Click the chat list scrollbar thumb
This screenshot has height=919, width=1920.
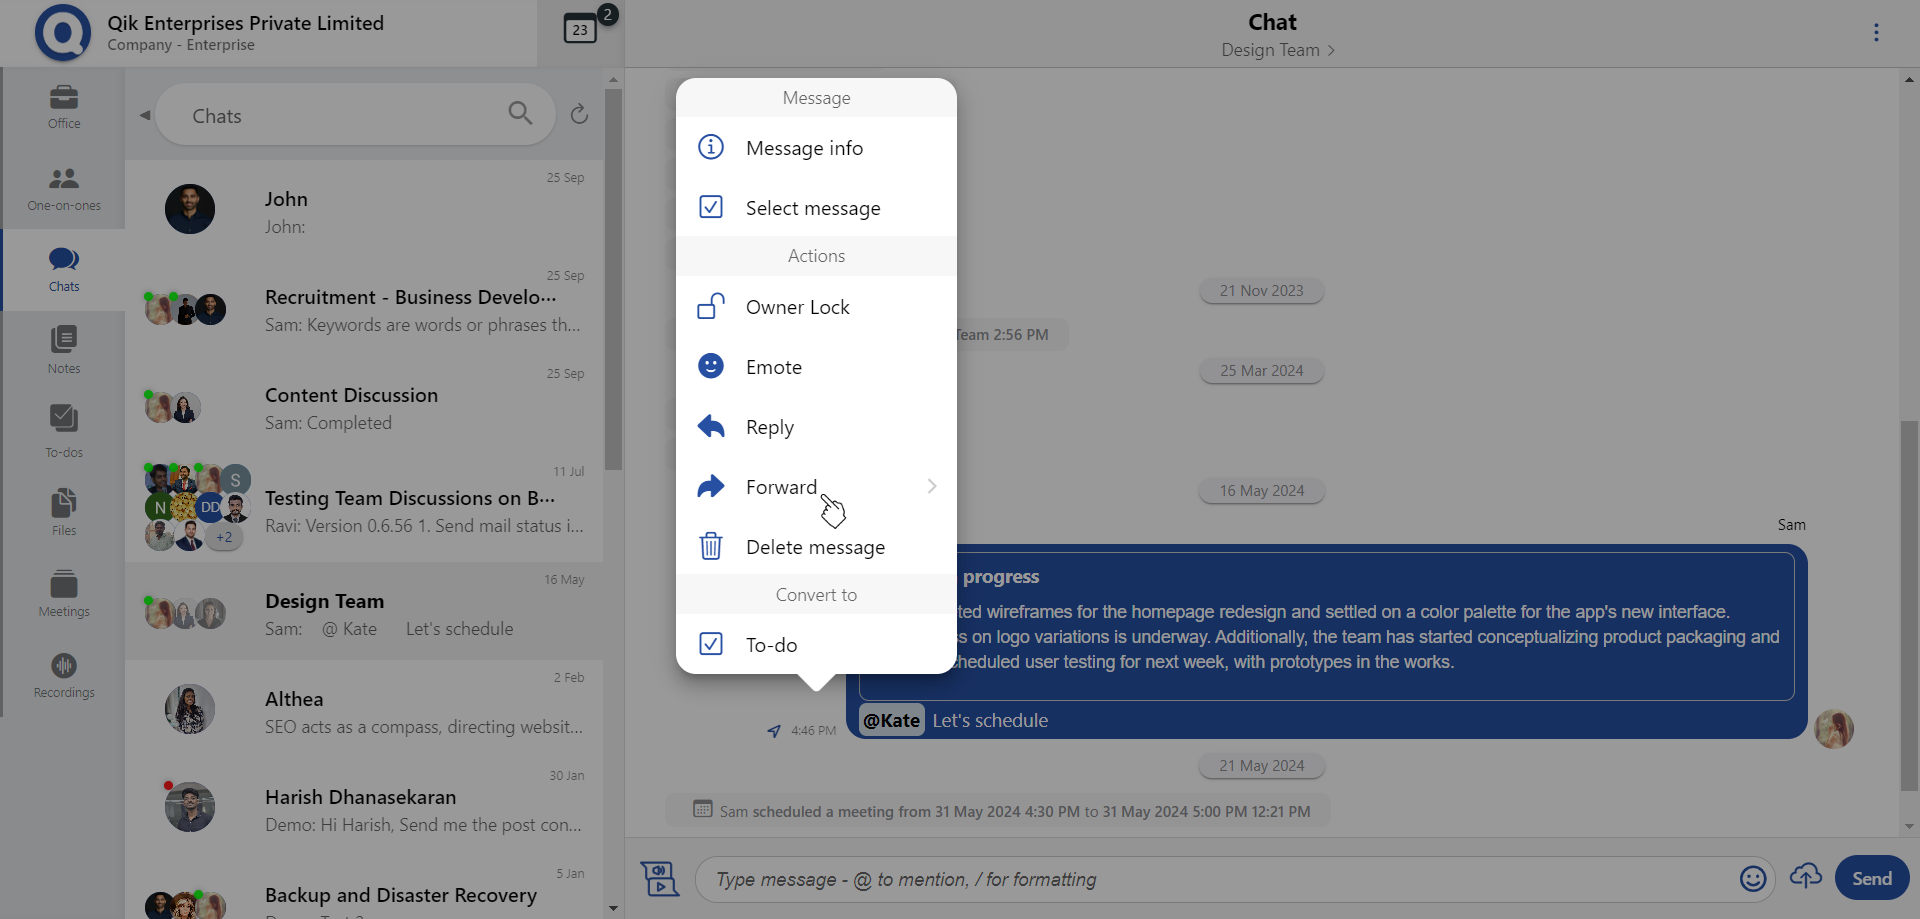[x=613, y=279]
